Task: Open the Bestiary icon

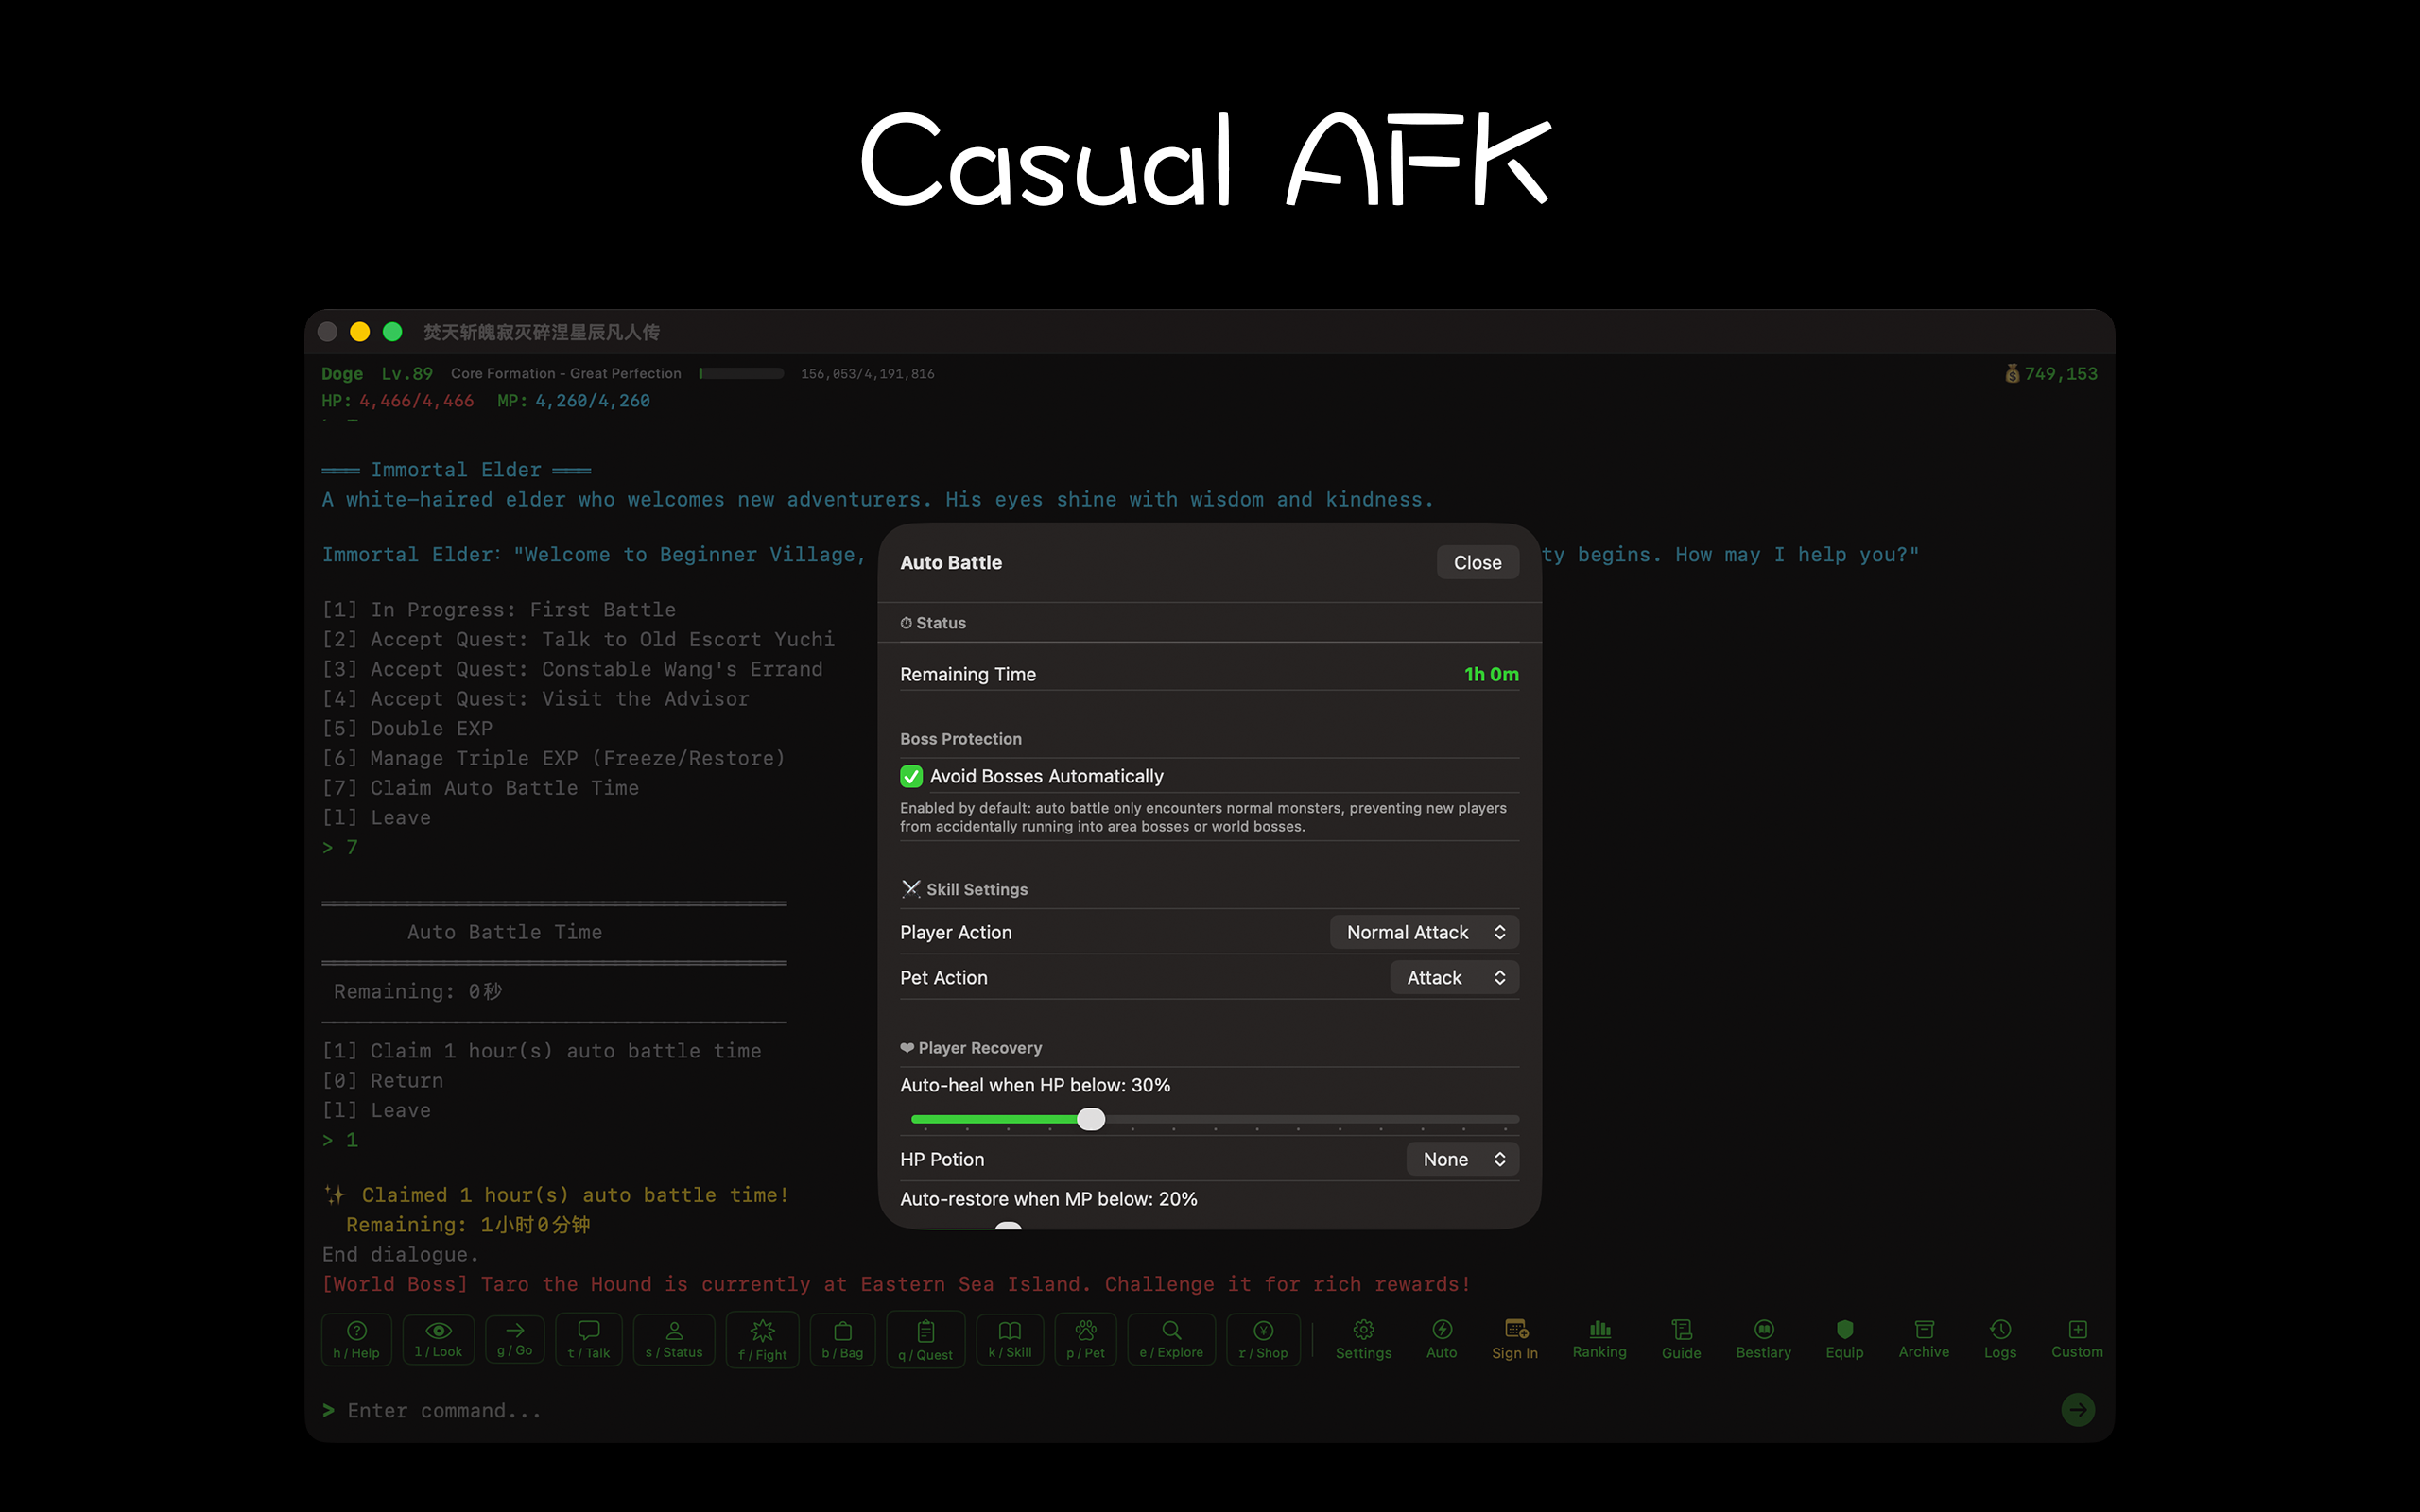Action: (x=1763, y=1339)
